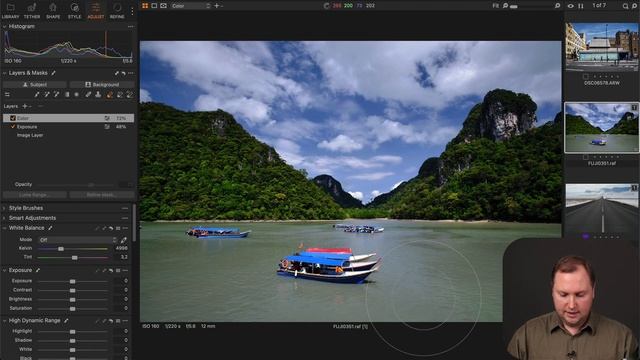Click the browser search magnifier icon

pos(625,6)
